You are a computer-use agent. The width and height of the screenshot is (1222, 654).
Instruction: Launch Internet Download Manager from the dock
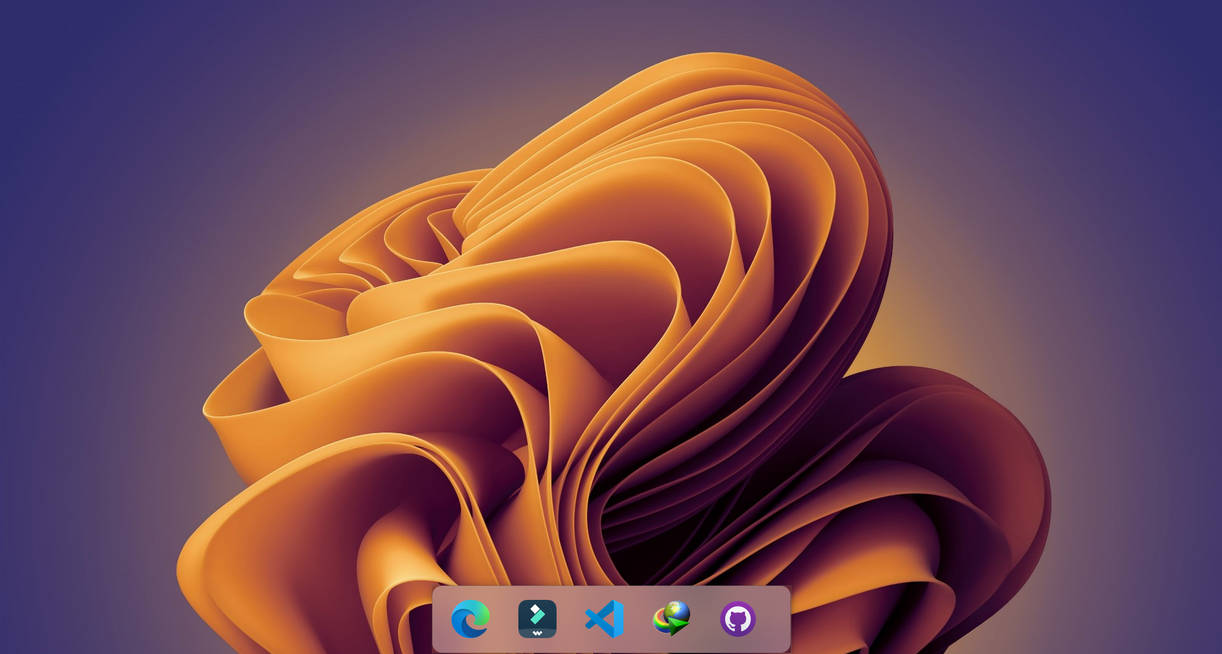[671, 619]
